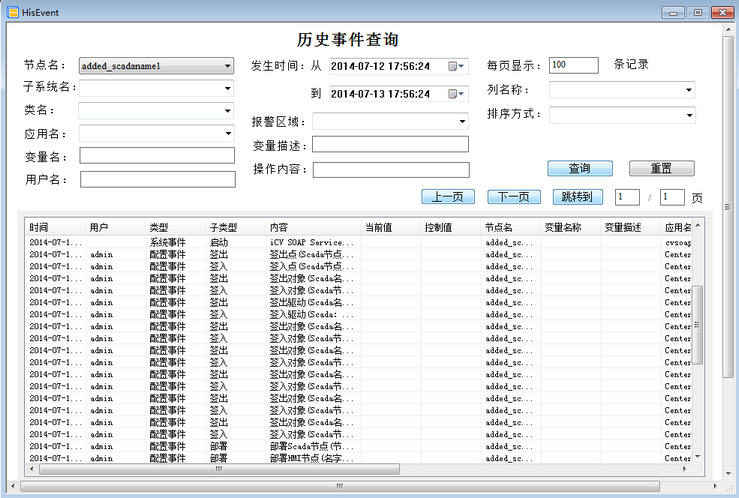This screenshot has width=739, height=498.
Task: Click the 类型 column header
Action: pyautogui.click(x=176, y=228)
